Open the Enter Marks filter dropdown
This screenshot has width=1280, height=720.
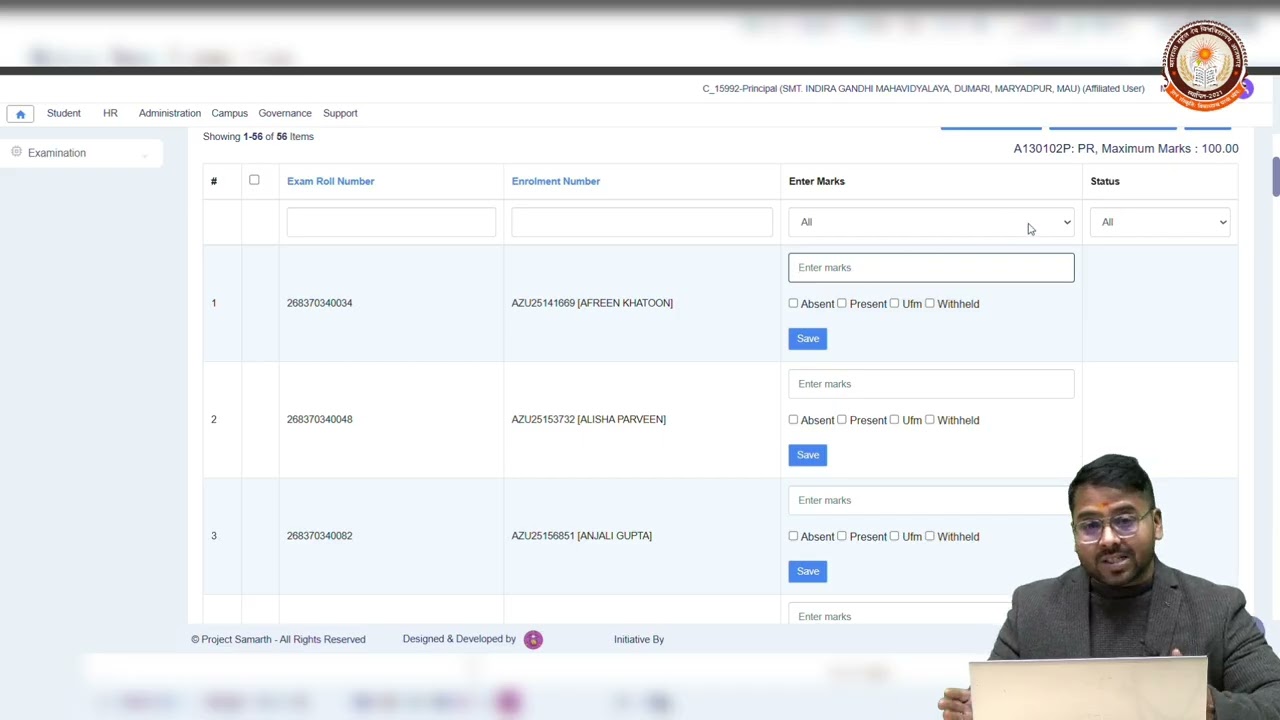click(x=931, y=222)
